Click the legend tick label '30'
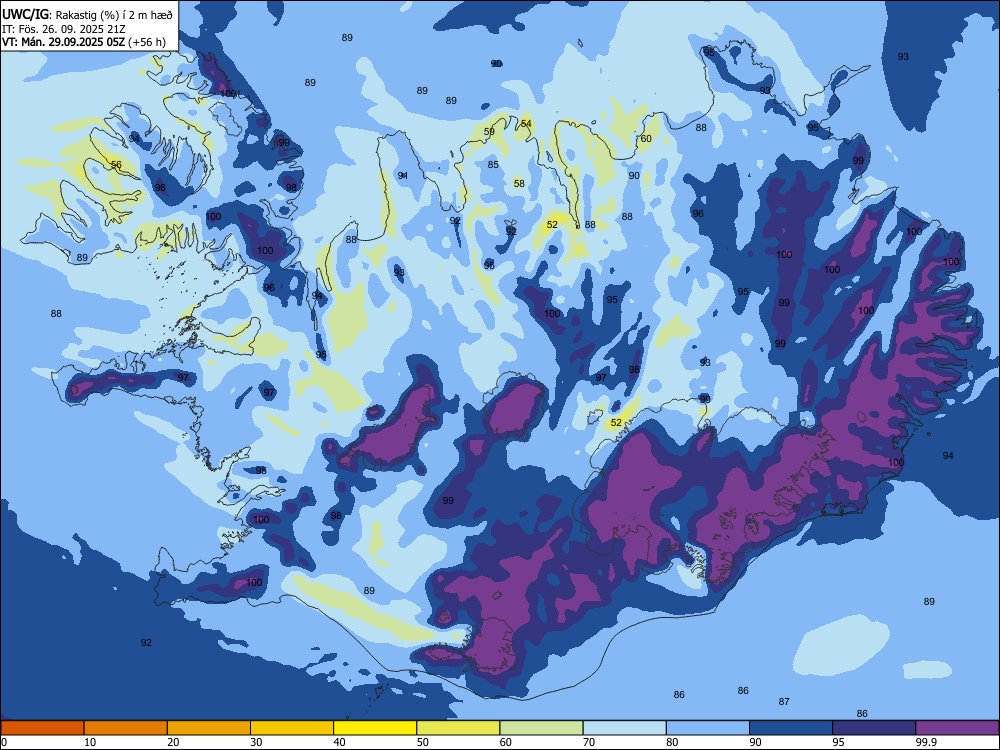Screen dimensions: 1000x750 (256, 742)
